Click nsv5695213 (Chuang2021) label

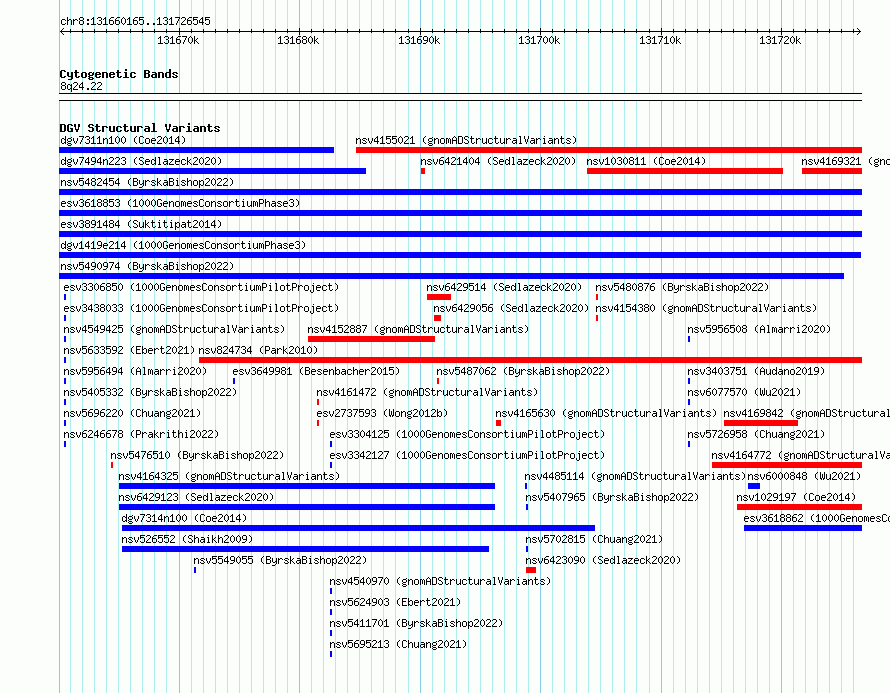[x=398, y=644]
